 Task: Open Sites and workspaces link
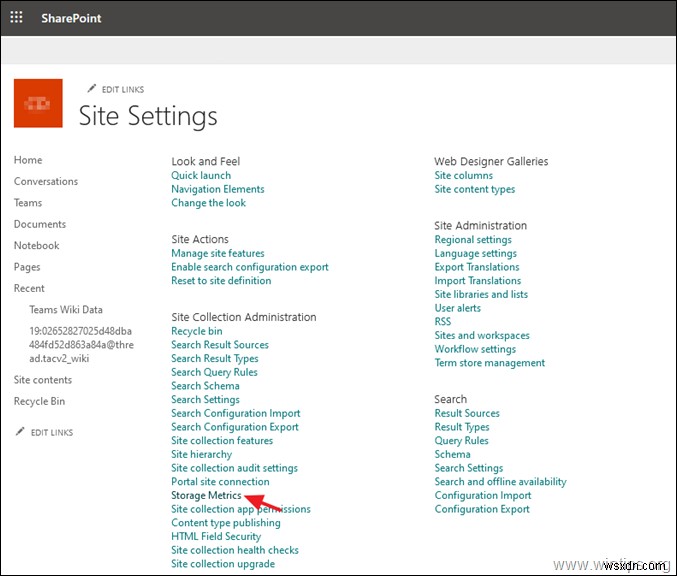tap(482, 335)
